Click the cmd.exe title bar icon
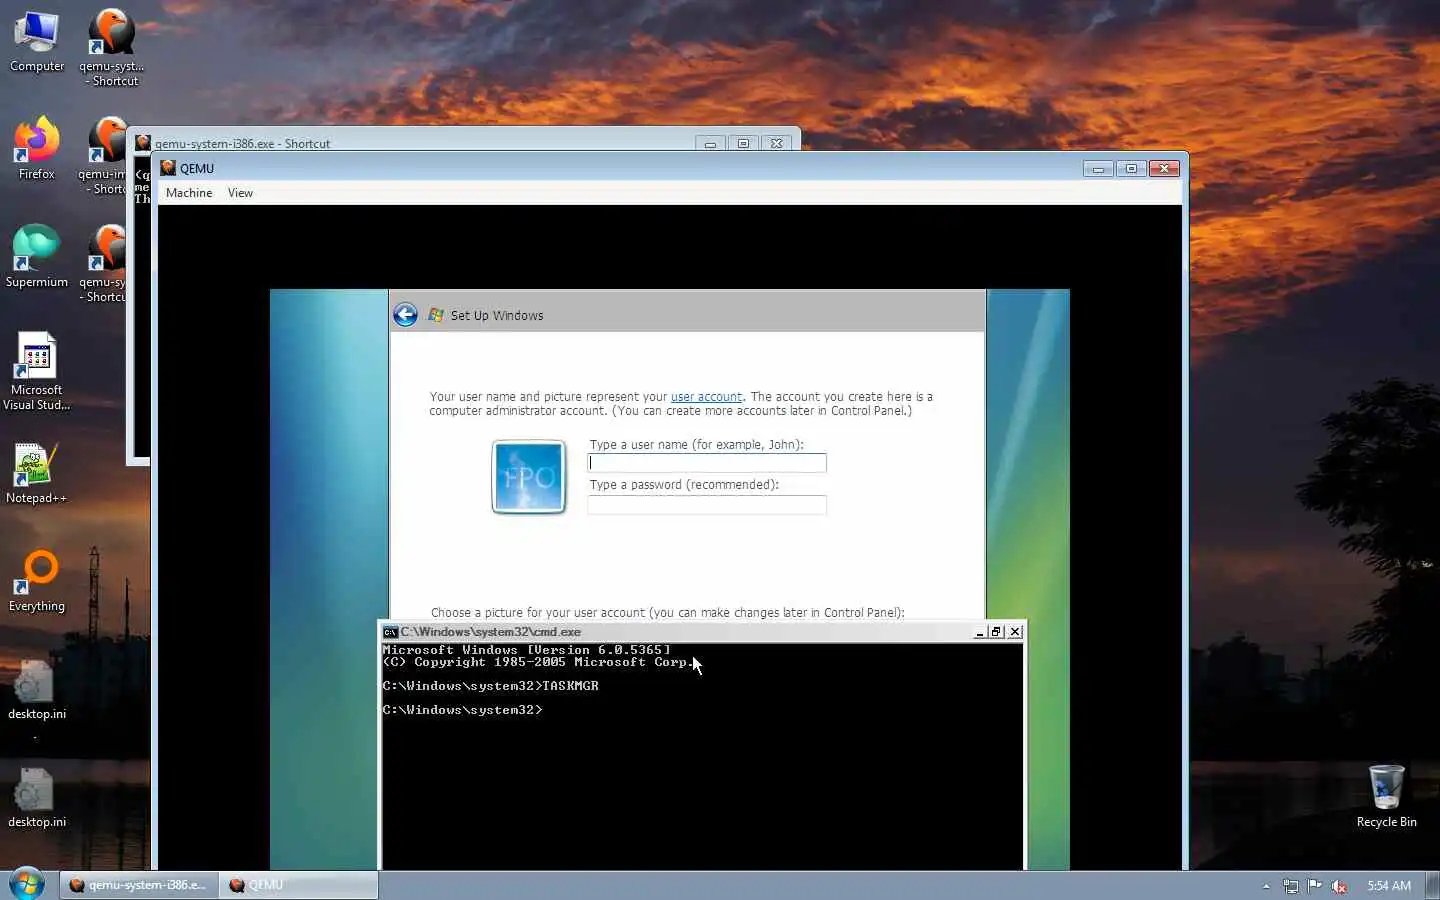Viewport: 1440px width, 900px height. [390, 632]
